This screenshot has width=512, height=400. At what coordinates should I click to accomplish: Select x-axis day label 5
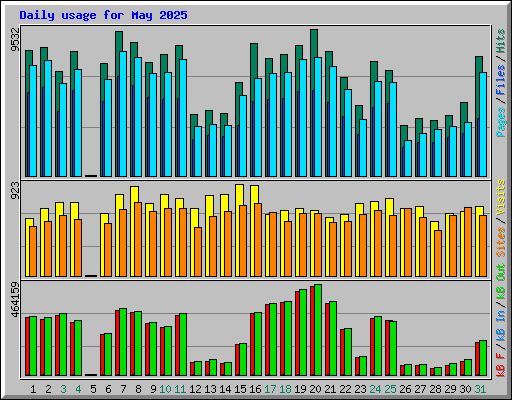point(93,389)
